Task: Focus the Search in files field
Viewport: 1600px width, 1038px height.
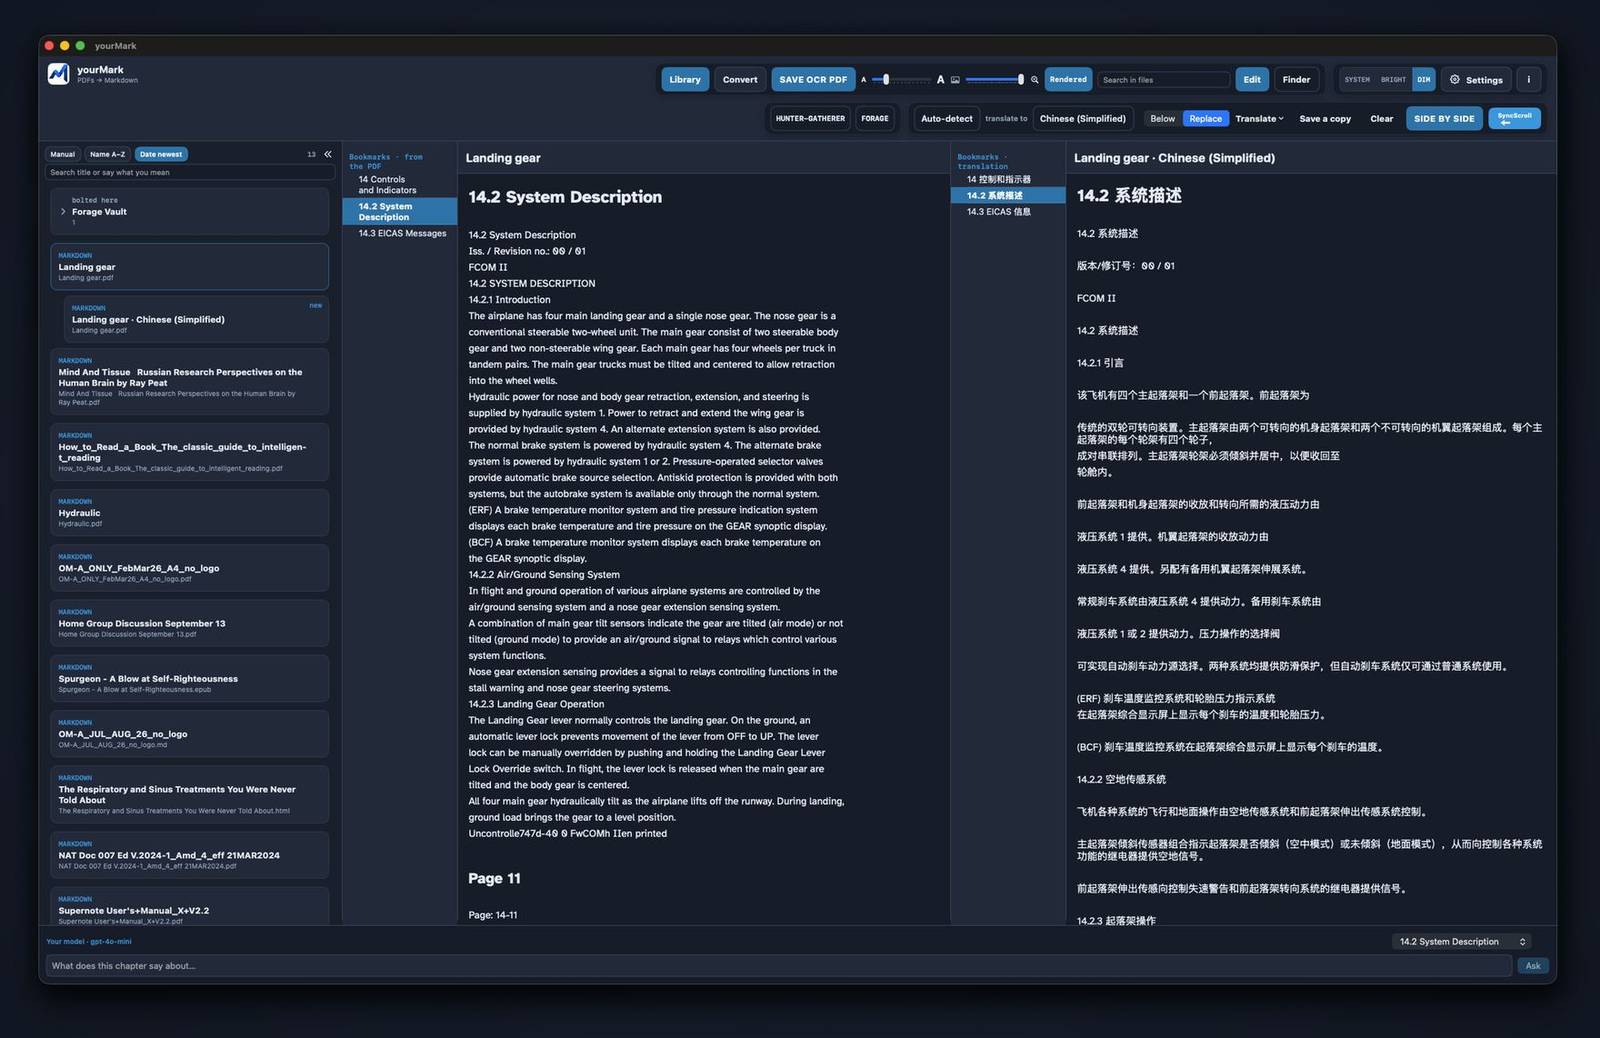Action: click(1163, 79)
